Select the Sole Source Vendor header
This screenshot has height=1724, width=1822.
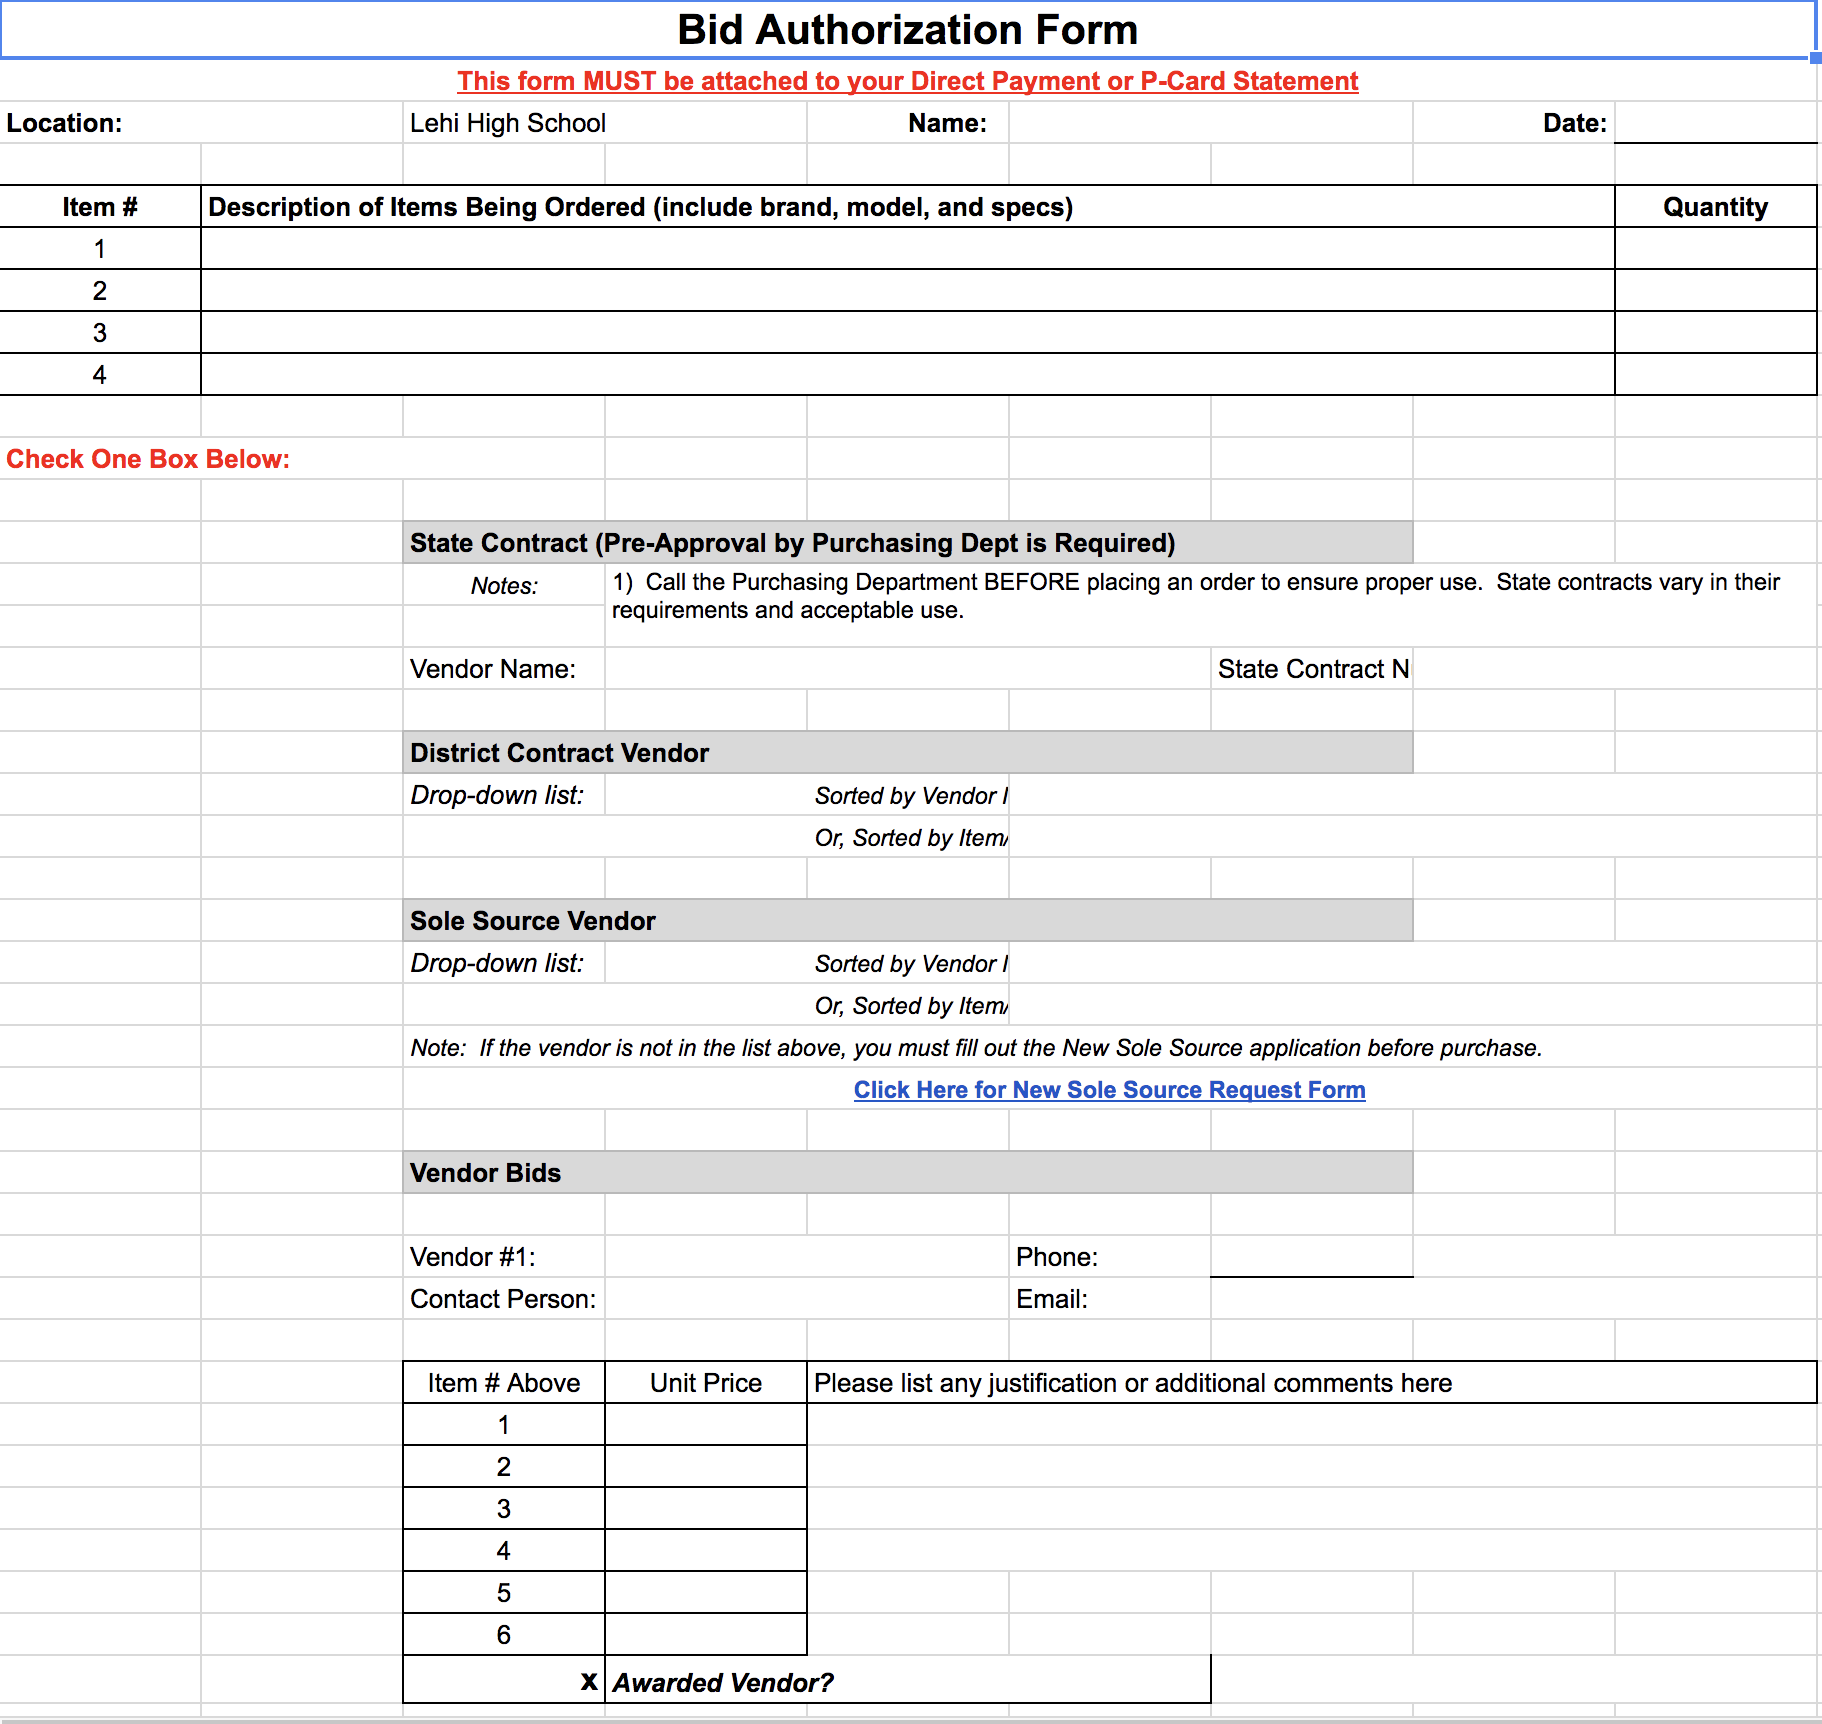click(x=908, y=921)
